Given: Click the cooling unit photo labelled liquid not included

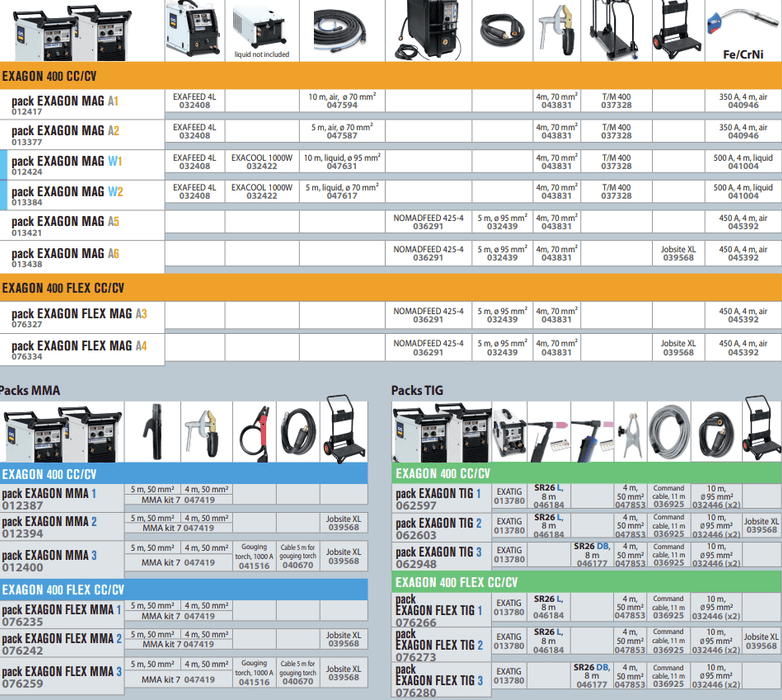Looking at the screenshot, I should coord(260,28).
